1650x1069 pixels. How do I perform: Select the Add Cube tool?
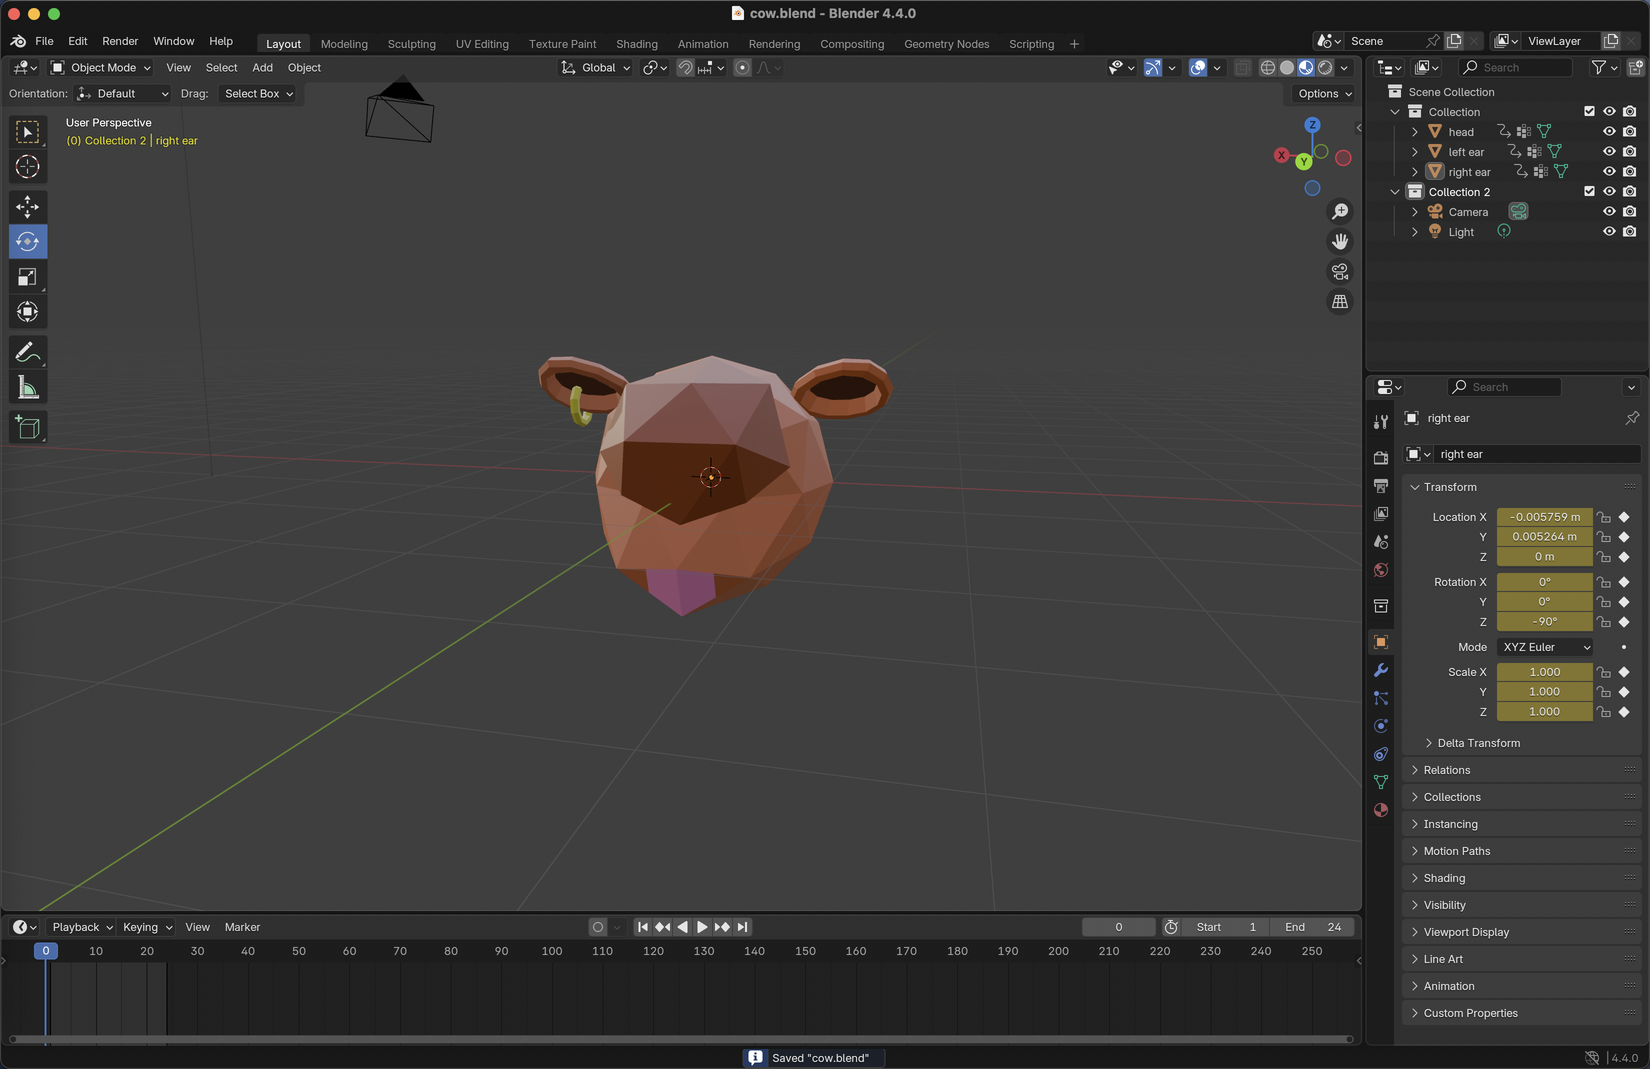tap(27, 428)
